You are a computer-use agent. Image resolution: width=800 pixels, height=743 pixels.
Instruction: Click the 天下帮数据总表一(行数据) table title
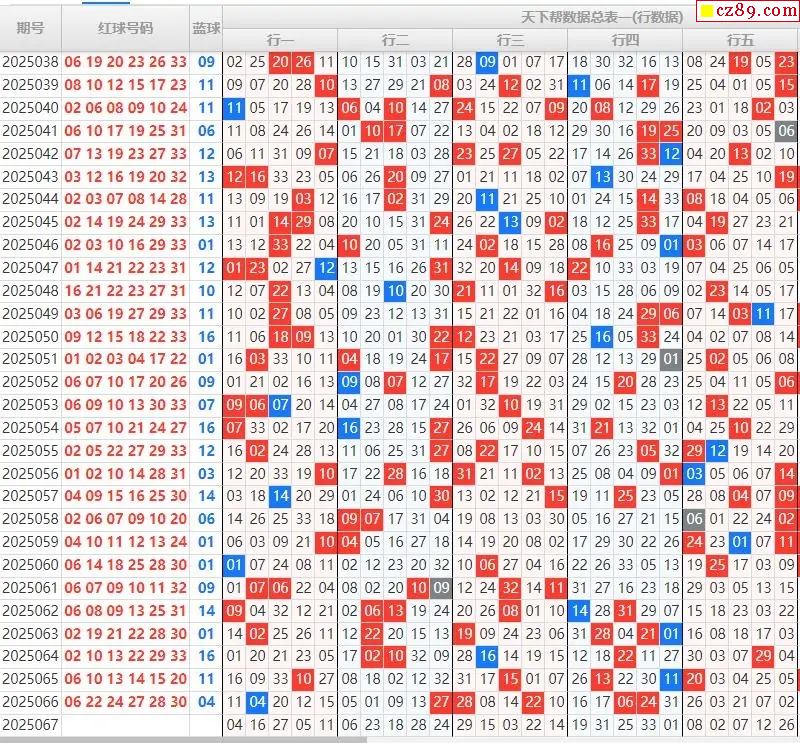602,17
